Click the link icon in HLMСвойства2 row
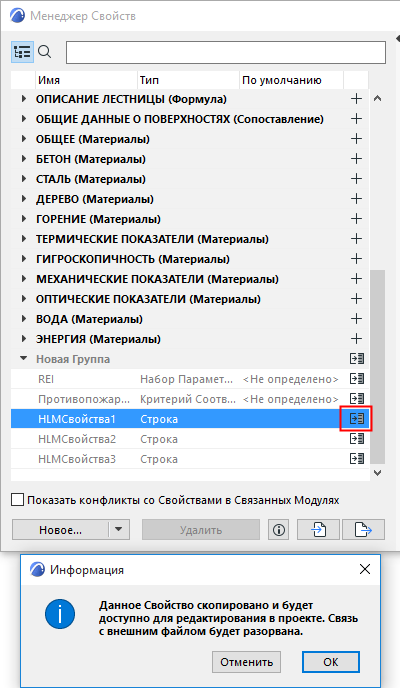This screenshot has height=688, width=400. click(x=357, y=439)
